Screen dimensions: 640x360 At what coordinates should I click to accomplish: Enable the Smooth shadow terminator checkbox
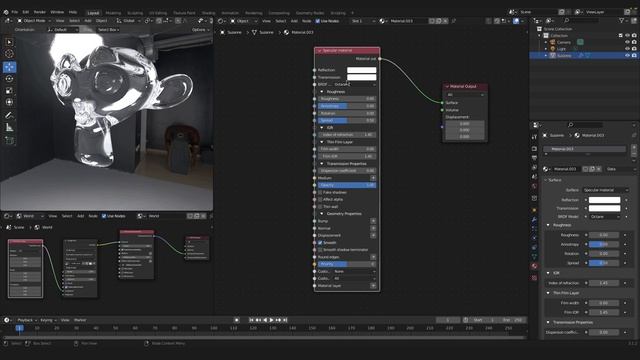coord(320,250)
